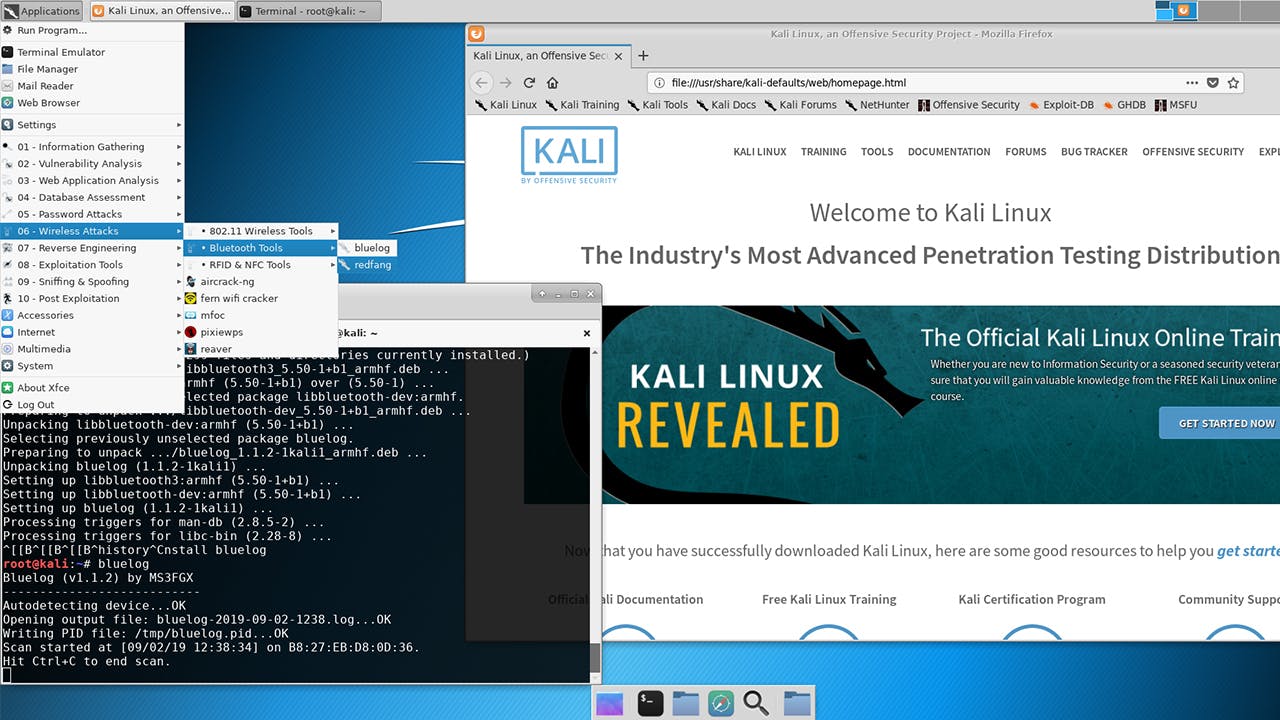The image size is (1280, 720).
Task: Open the Terminal icon in the dock
Action: click(x=650, y=703)
